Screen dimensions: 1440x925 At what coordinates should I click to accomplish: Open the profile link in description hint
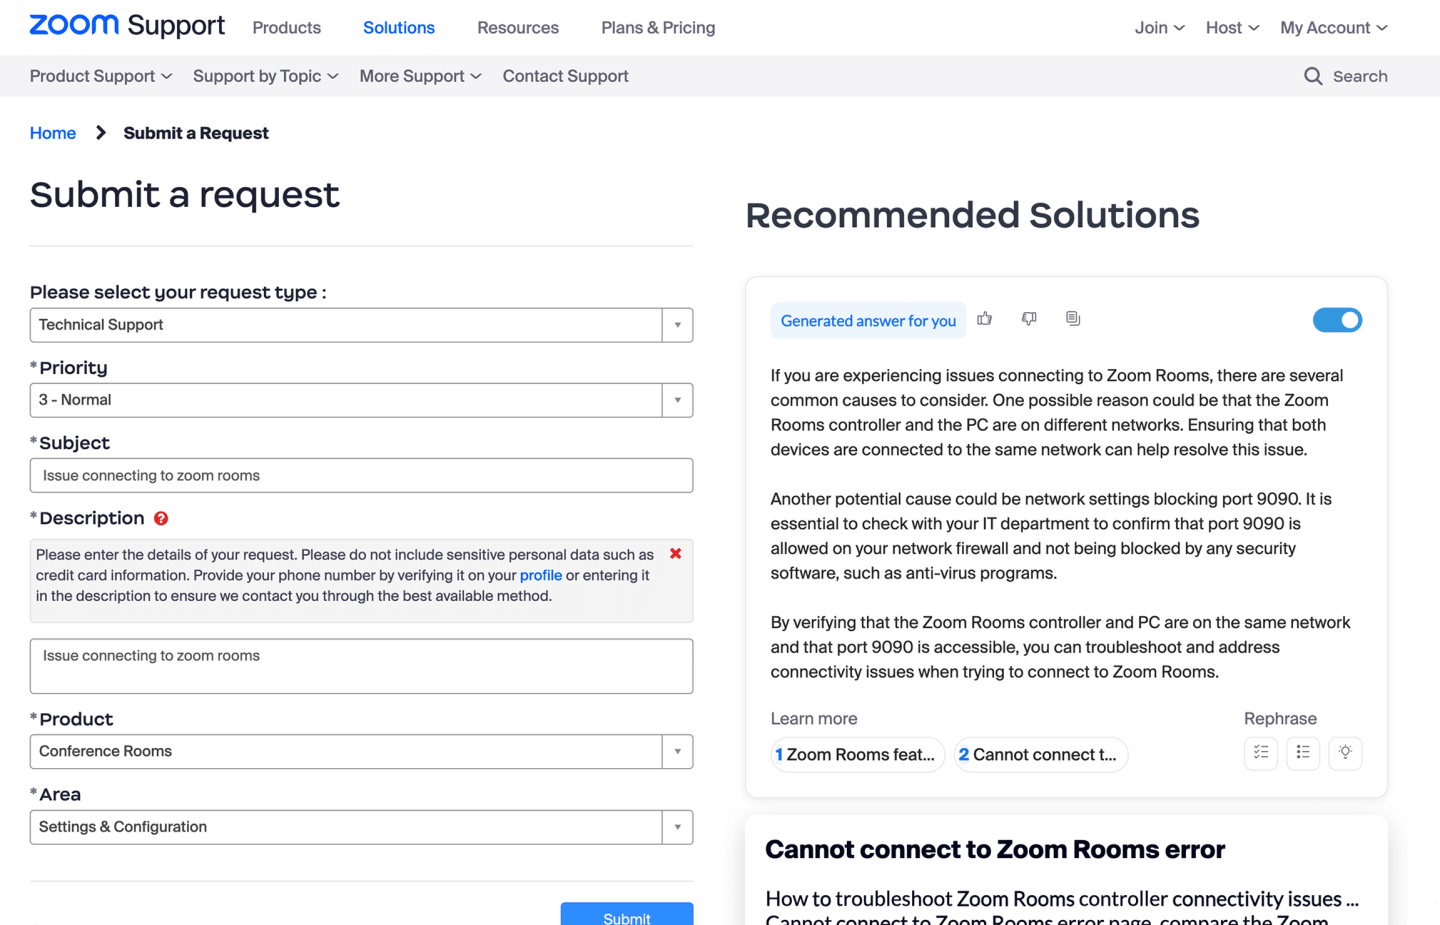pos(540,575)
